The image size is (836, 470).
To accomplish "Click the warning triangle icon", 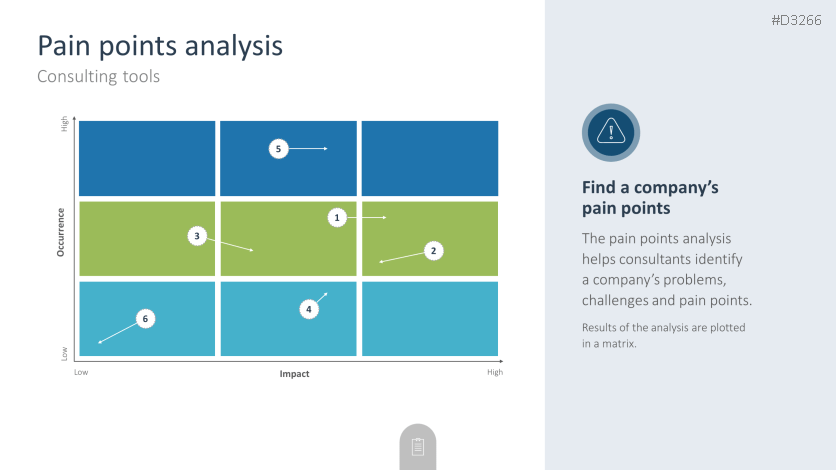I will pyautogui.click(x=610, y=131).
